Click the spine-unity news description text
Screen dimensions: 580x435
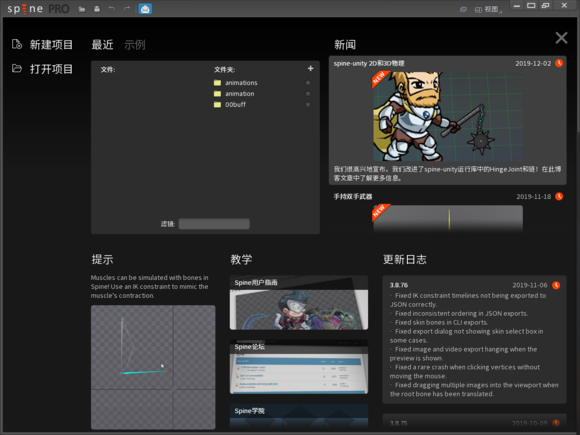pyautogui.click(x=448, y=173)
